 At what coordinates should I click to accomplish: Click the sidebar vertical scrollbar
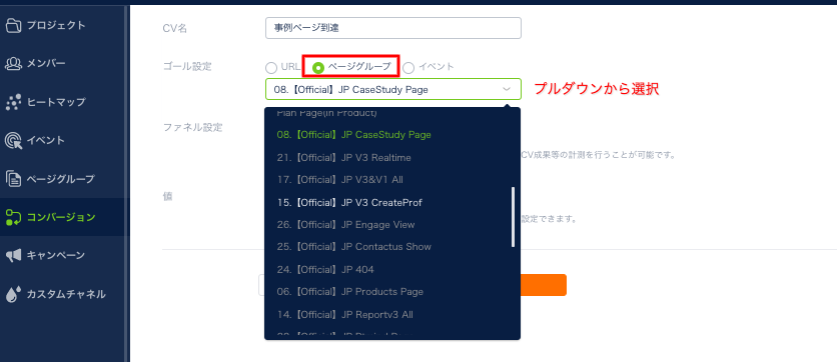[127, 183]
